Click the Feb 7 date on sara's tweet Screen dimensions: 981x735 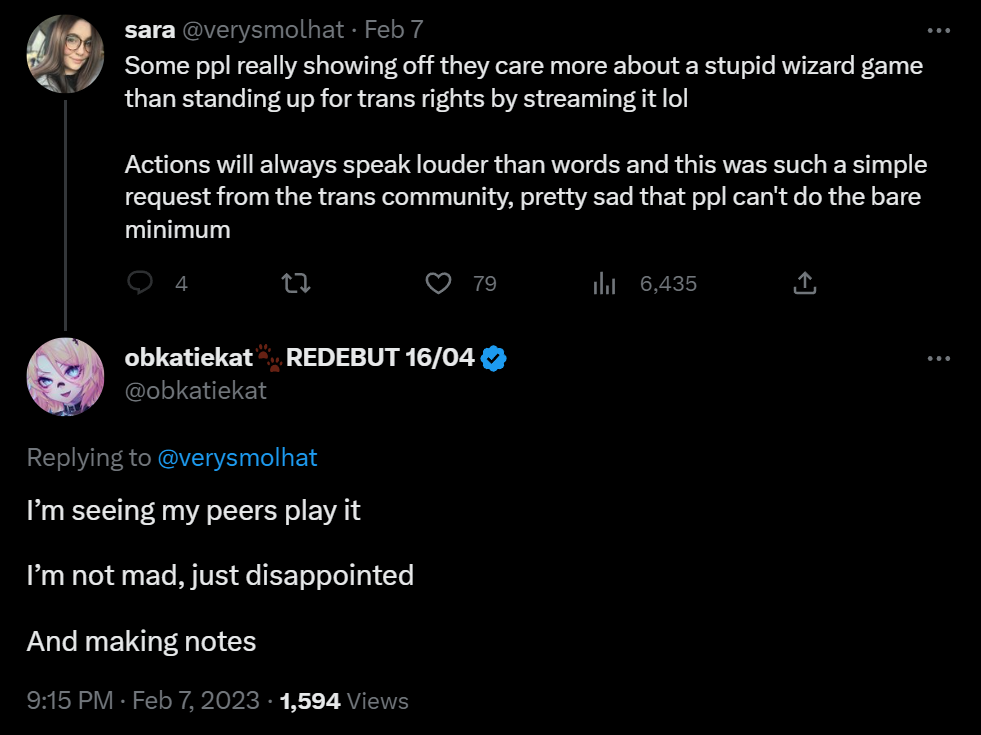point(394,30)
